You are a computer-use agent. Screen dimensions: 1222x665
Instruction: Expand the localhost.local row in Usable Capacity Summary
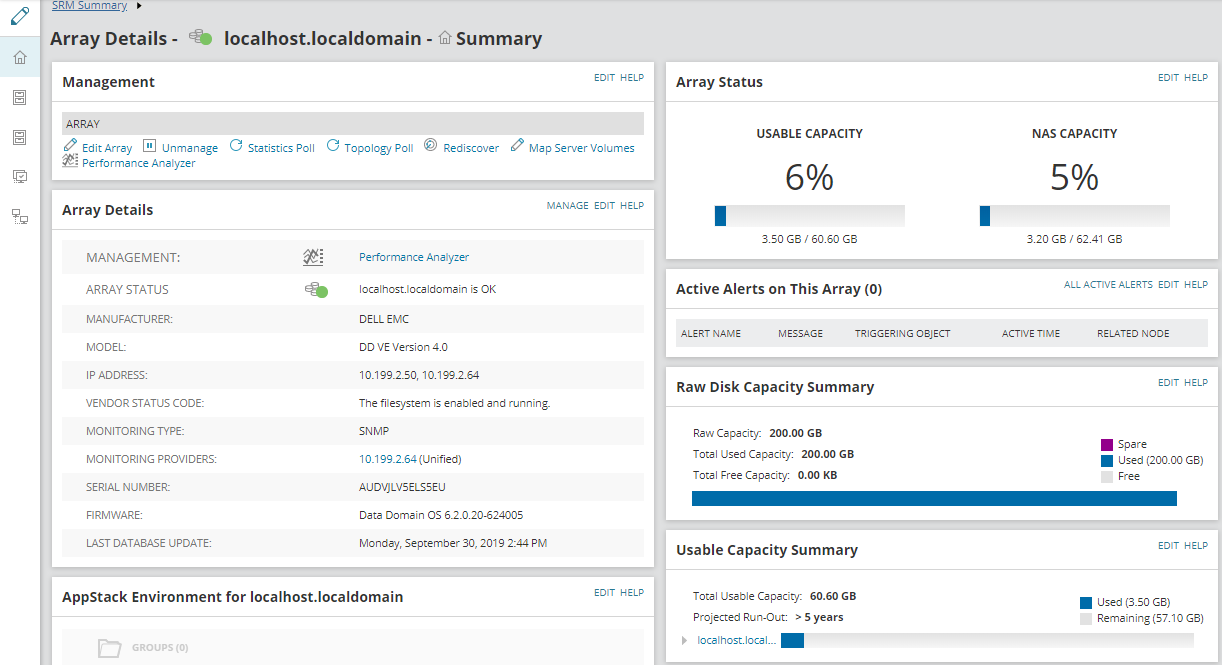click(x=684, y=640)
